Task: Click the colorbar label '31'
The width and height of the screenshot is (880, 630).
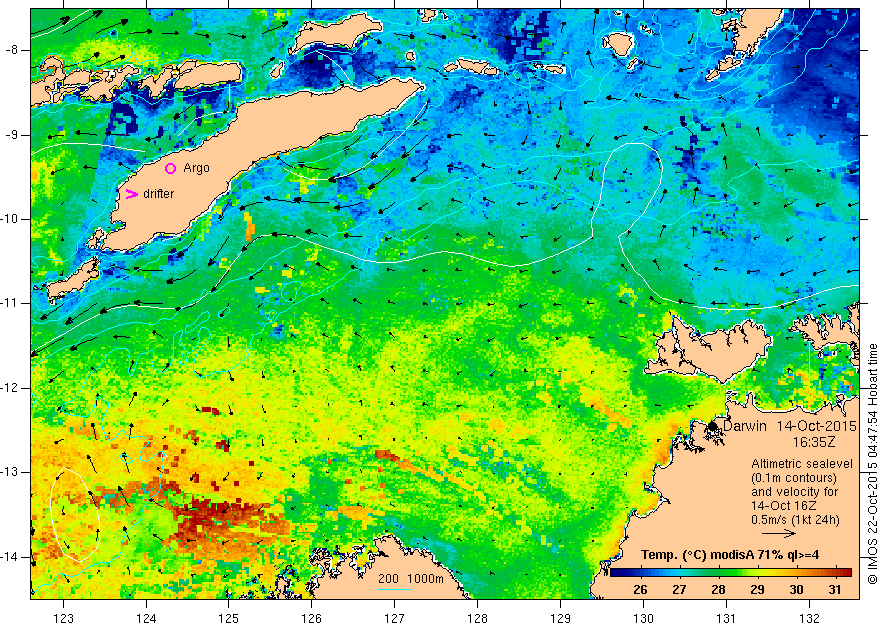Action: [x=835, y=590]
